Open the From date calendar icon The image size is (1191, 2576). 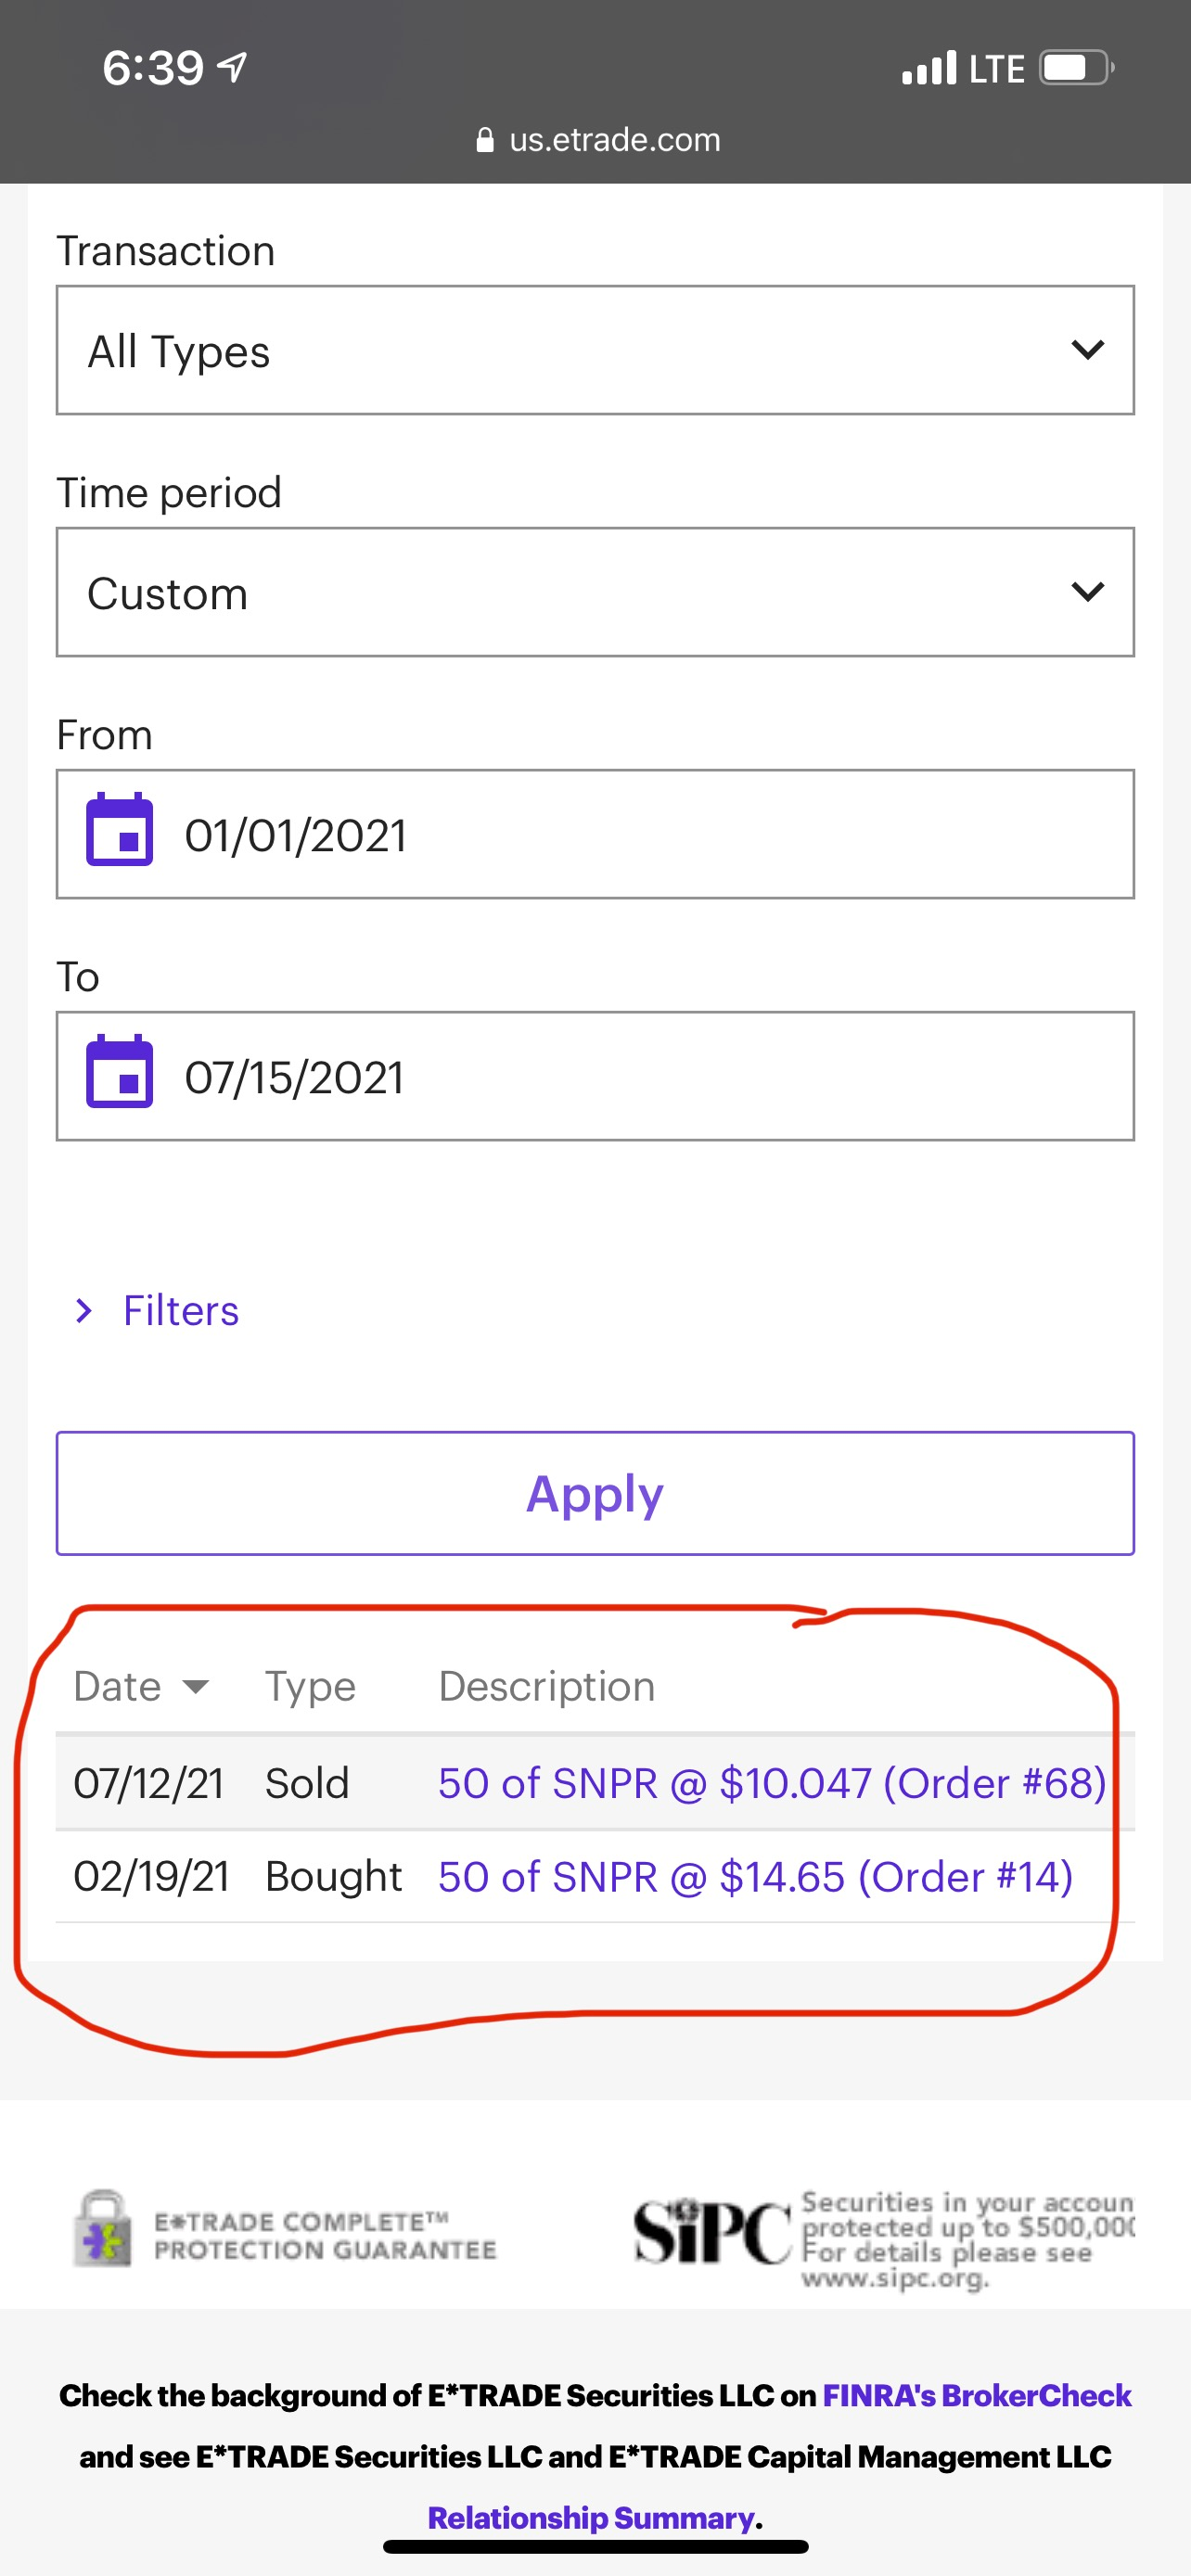(120, 829)
